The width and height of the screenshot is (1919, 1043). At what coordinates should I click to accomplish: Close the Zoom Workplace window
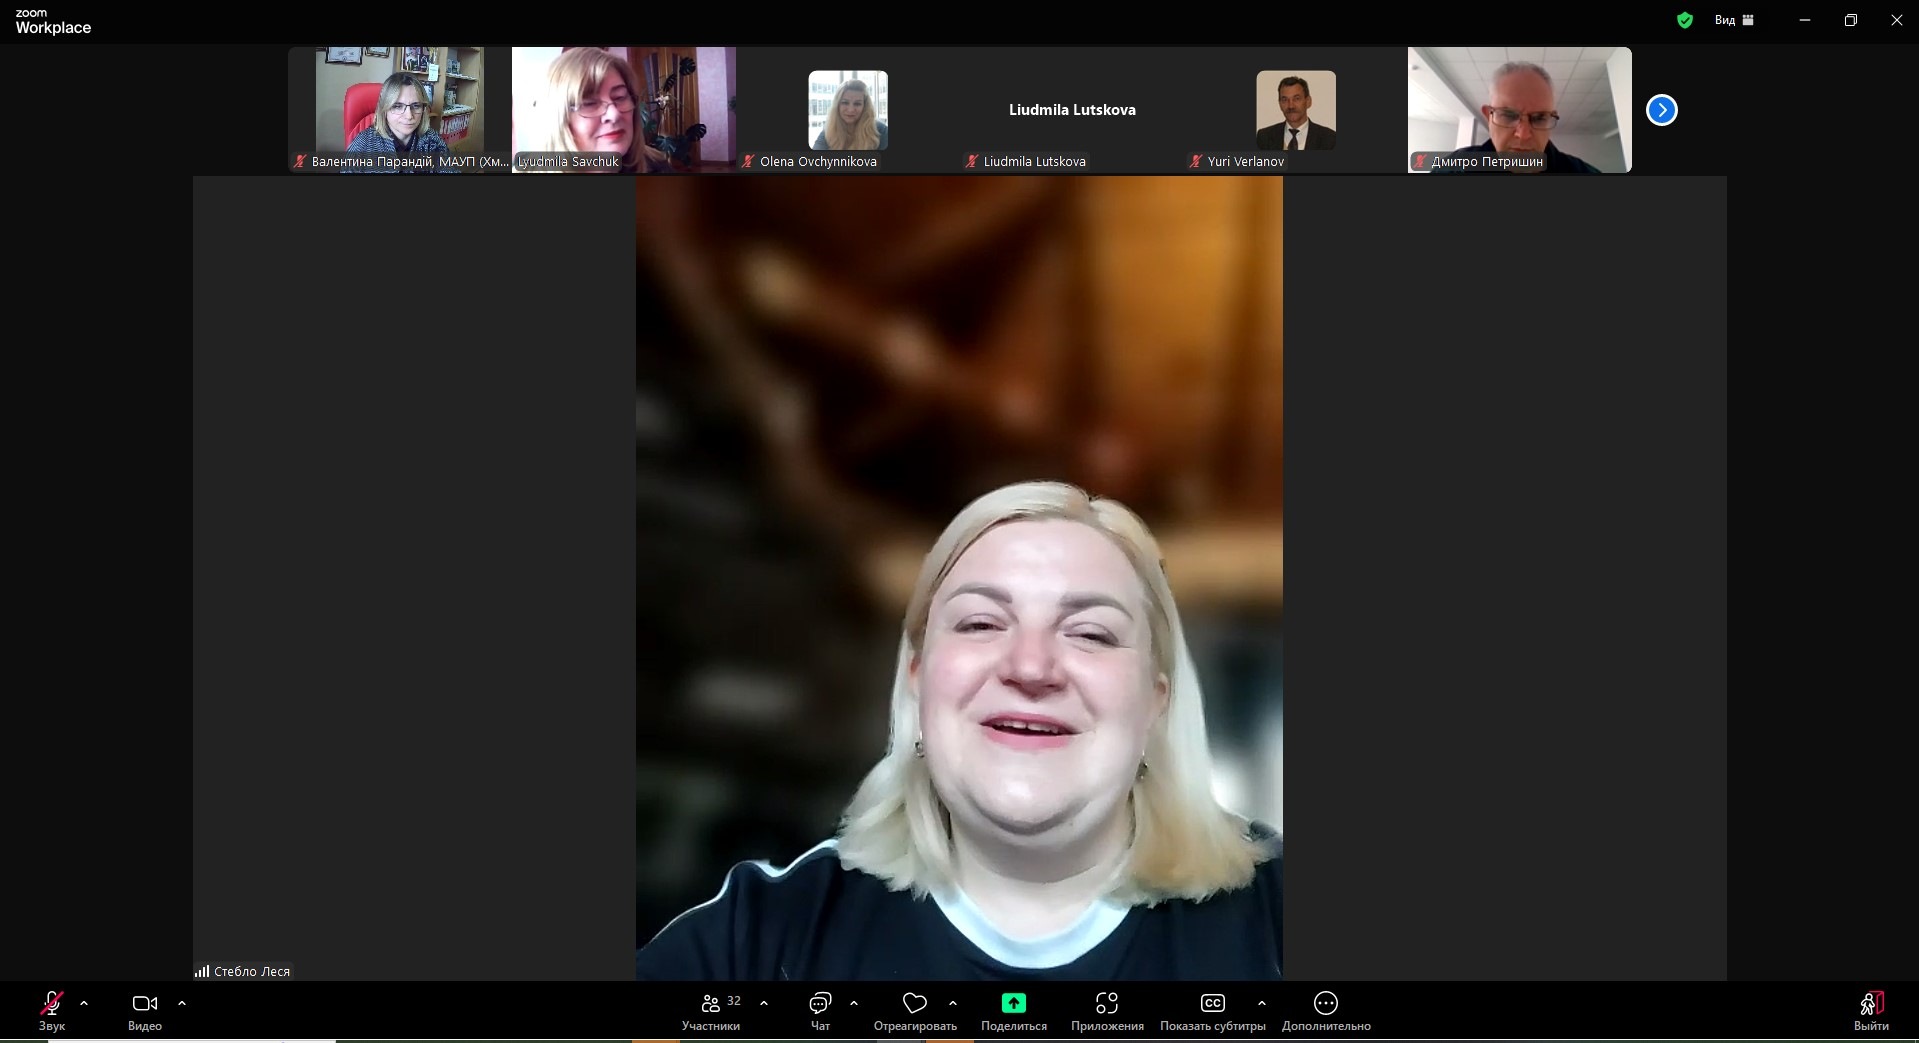pyautogui.click(x=1896, y=20)
